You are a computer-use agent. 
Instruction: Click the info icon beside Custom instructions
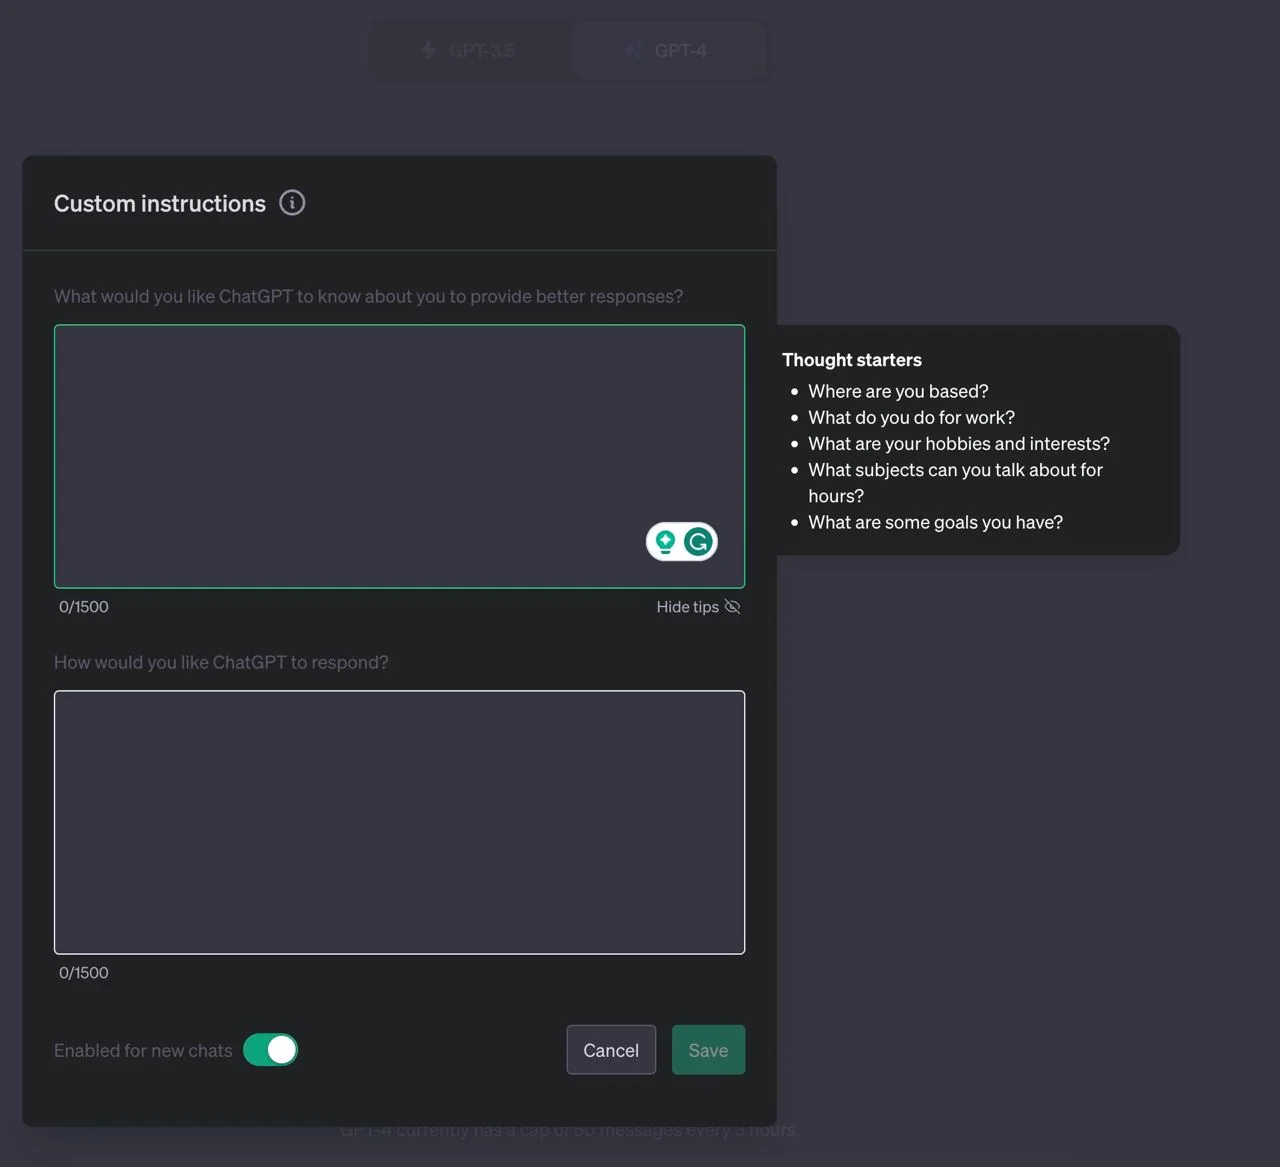point(292,203)
